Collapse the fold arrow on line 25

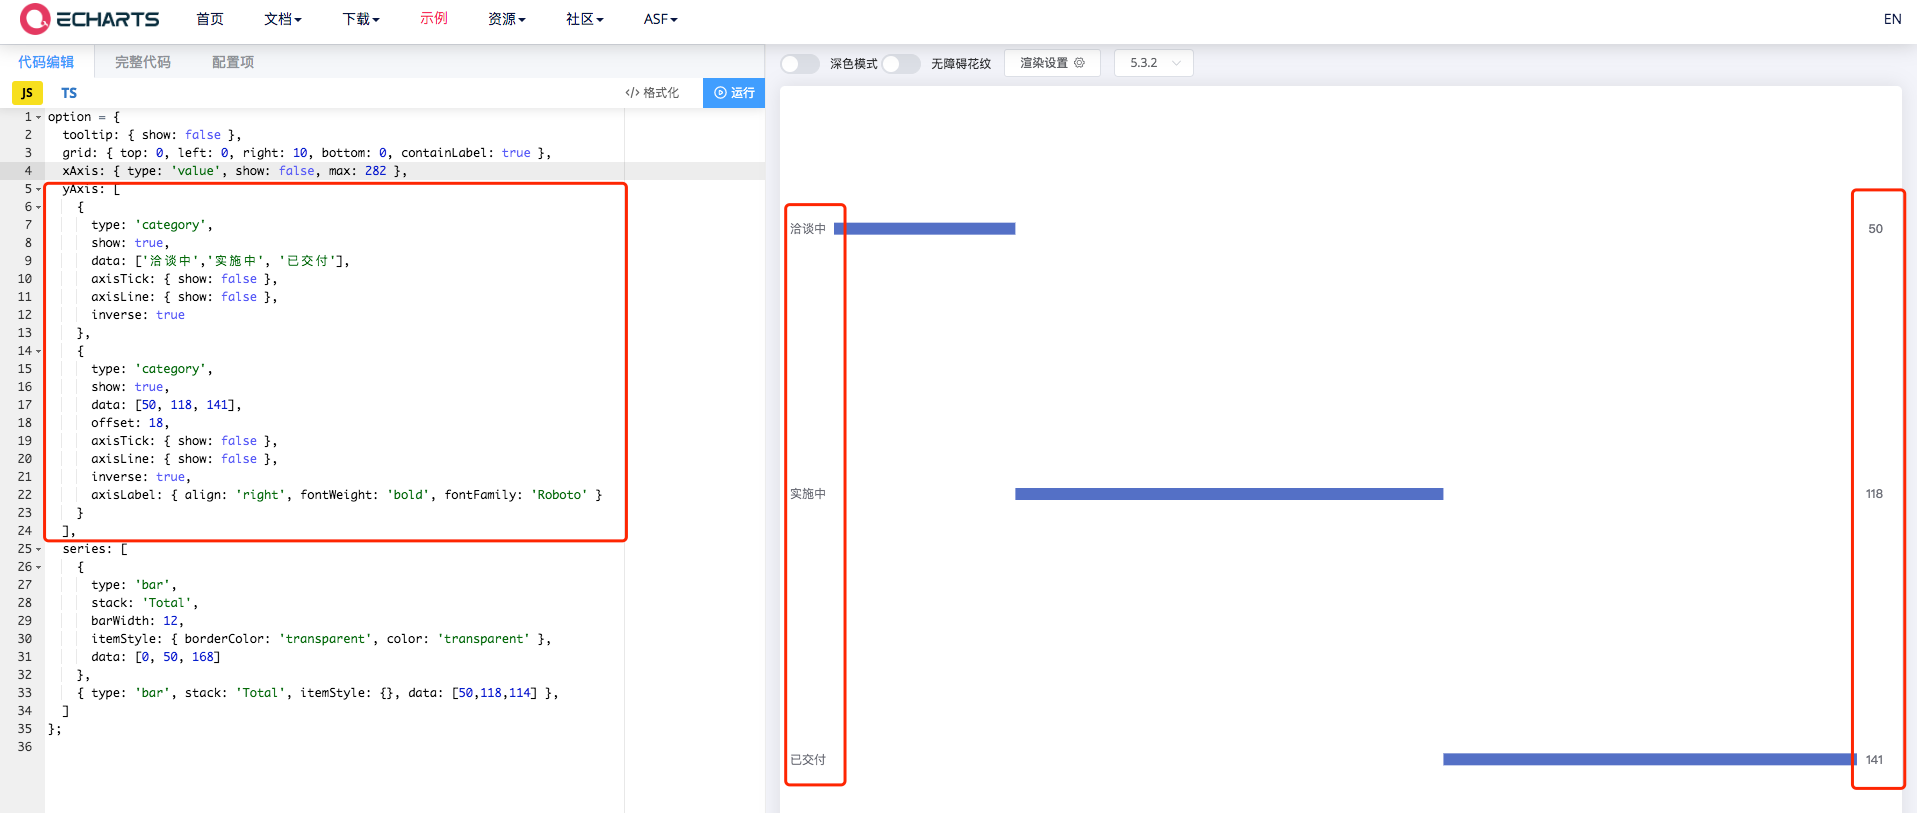[39, 549]
